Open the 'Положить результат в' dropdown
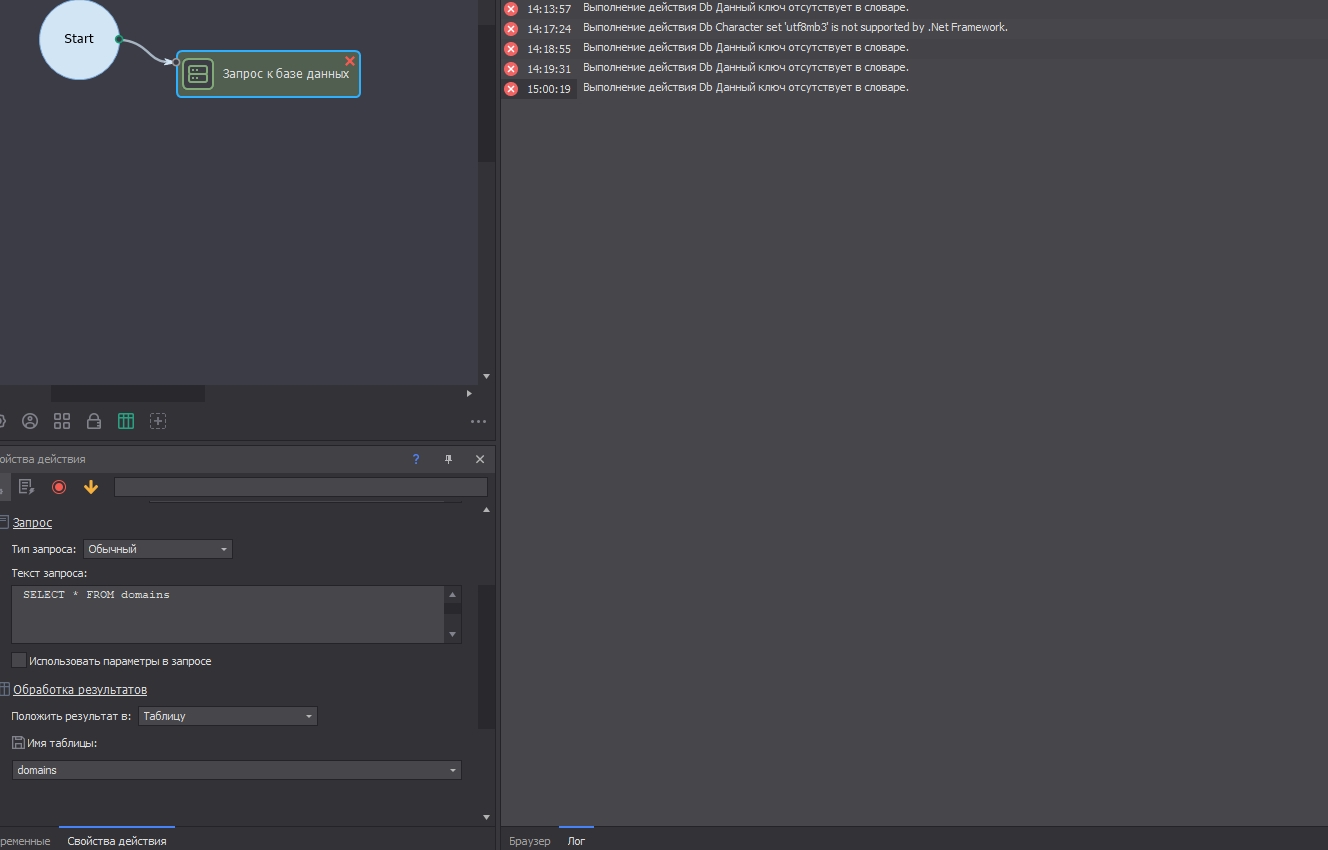The height and width of the screenshot is (850, 1328). [x=228, y=716]
